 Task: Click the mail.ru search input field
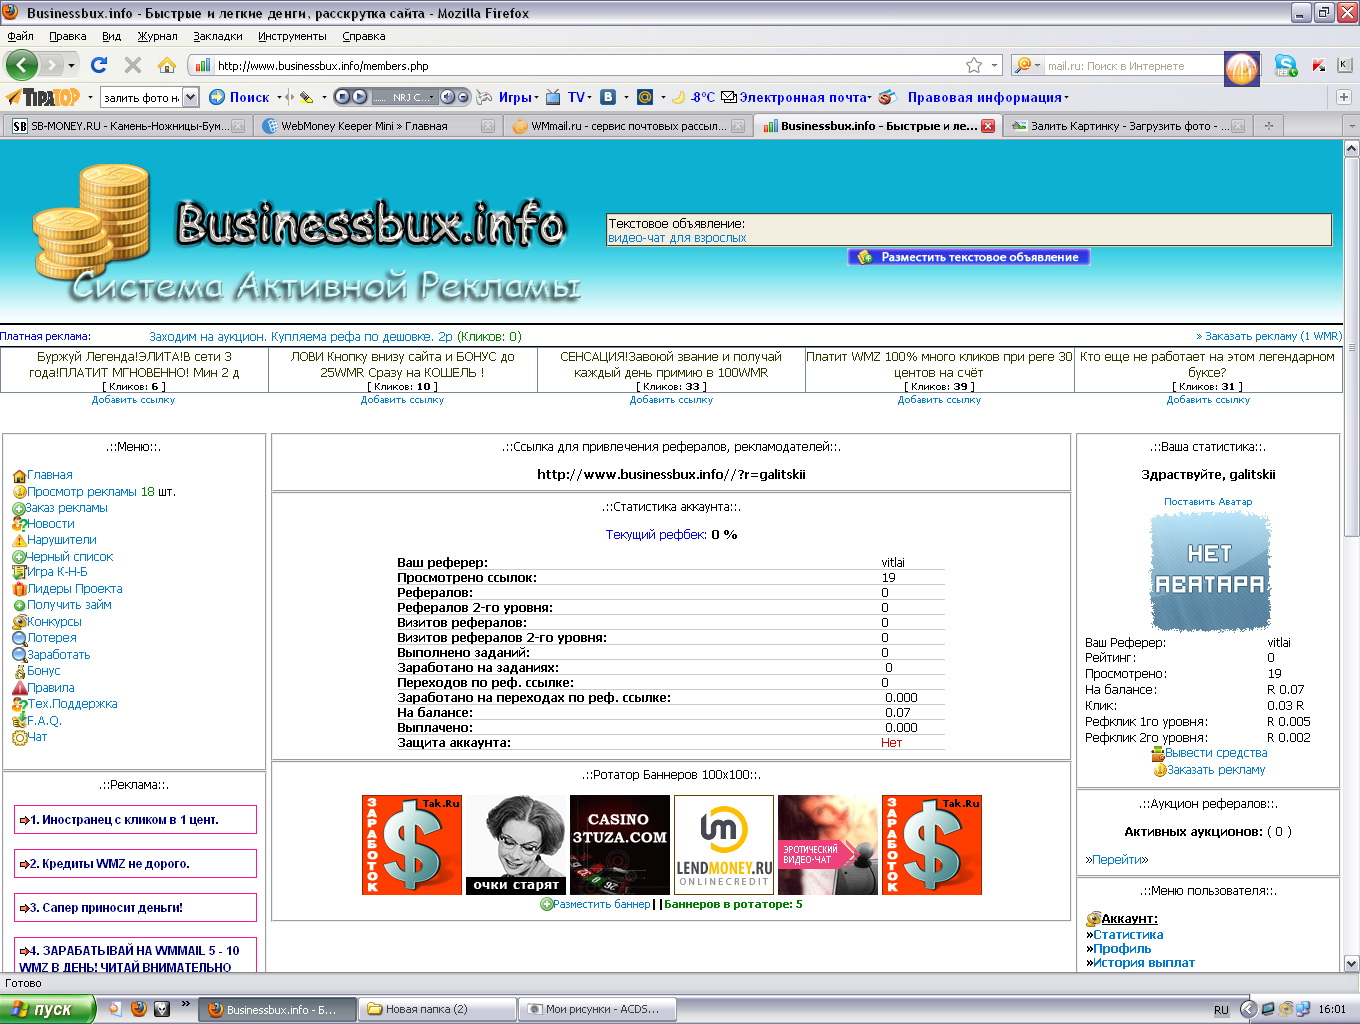tap(1133, 66)
